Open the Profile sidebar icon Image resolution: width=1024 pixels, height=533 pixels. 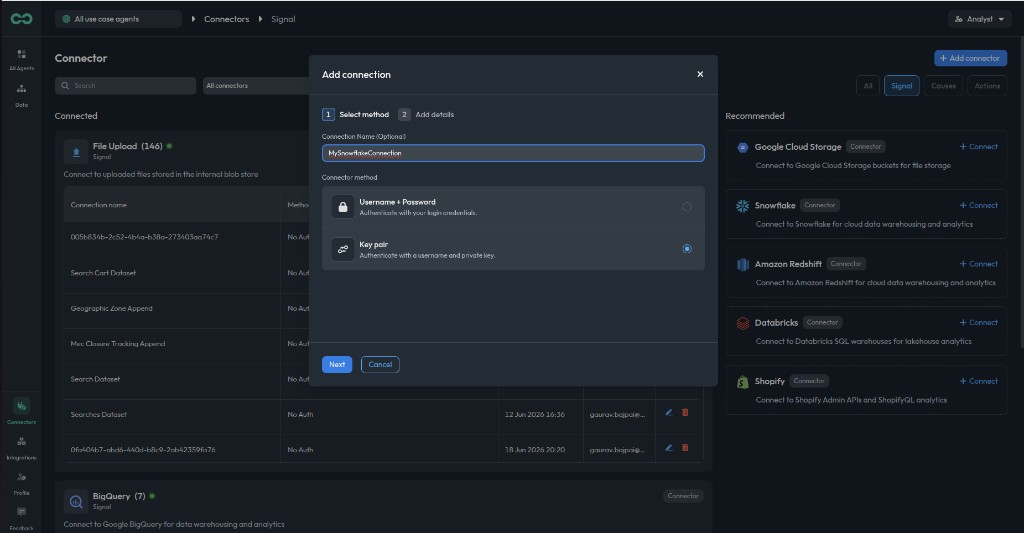tap(22, 483)
